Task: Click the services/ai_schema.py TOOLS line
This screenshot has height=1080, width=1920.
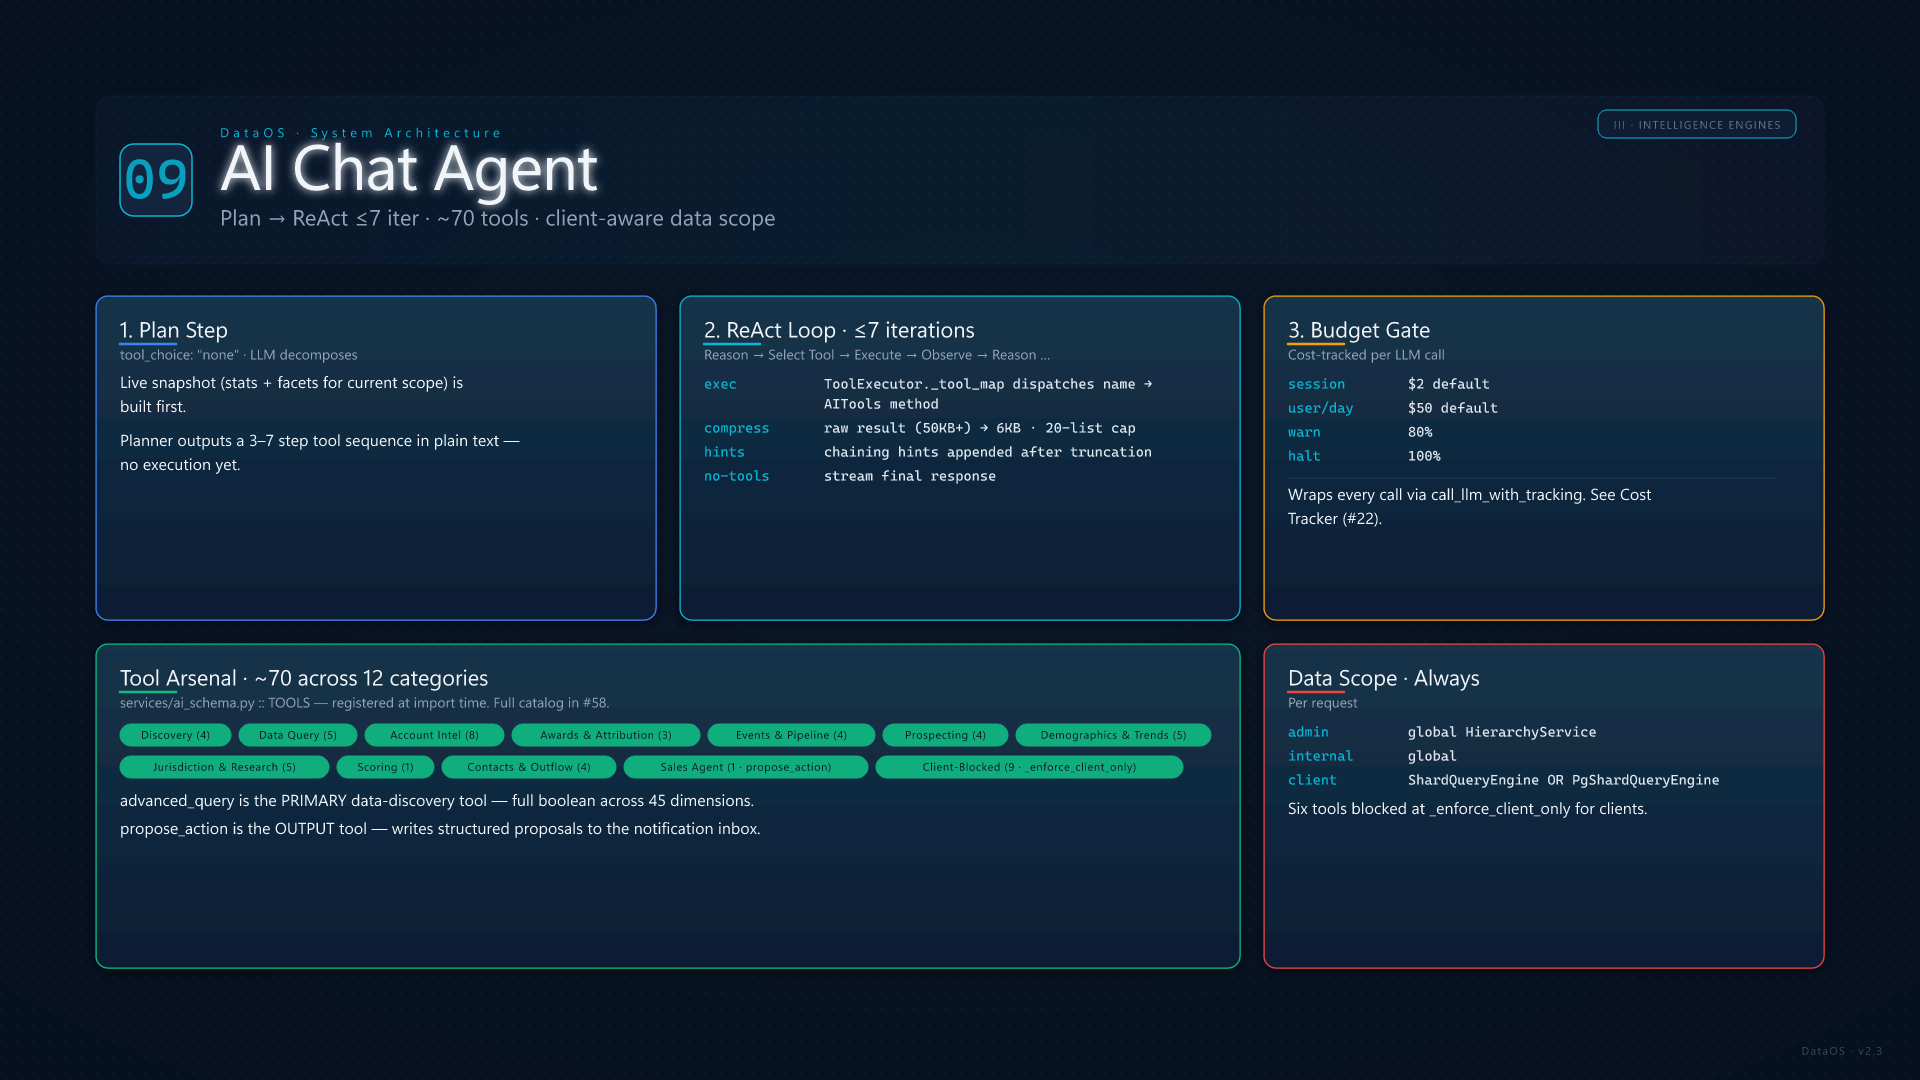Action: pyautogui.click(x=364, y=703)
